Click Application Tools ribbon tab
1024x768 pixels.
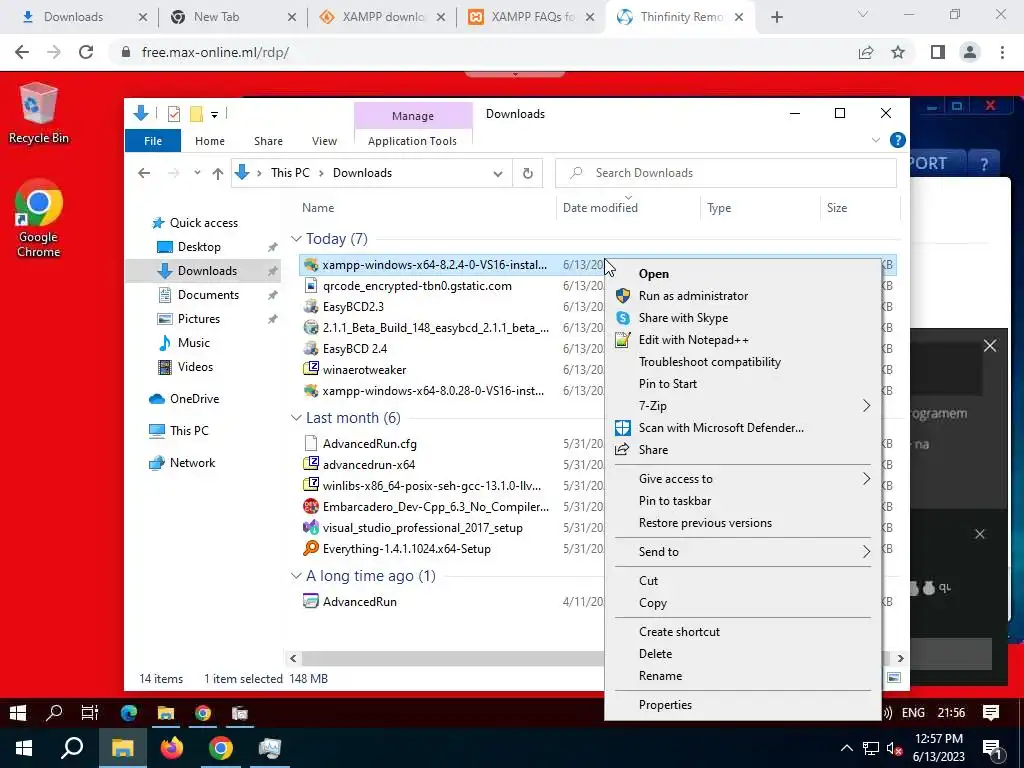412,141
